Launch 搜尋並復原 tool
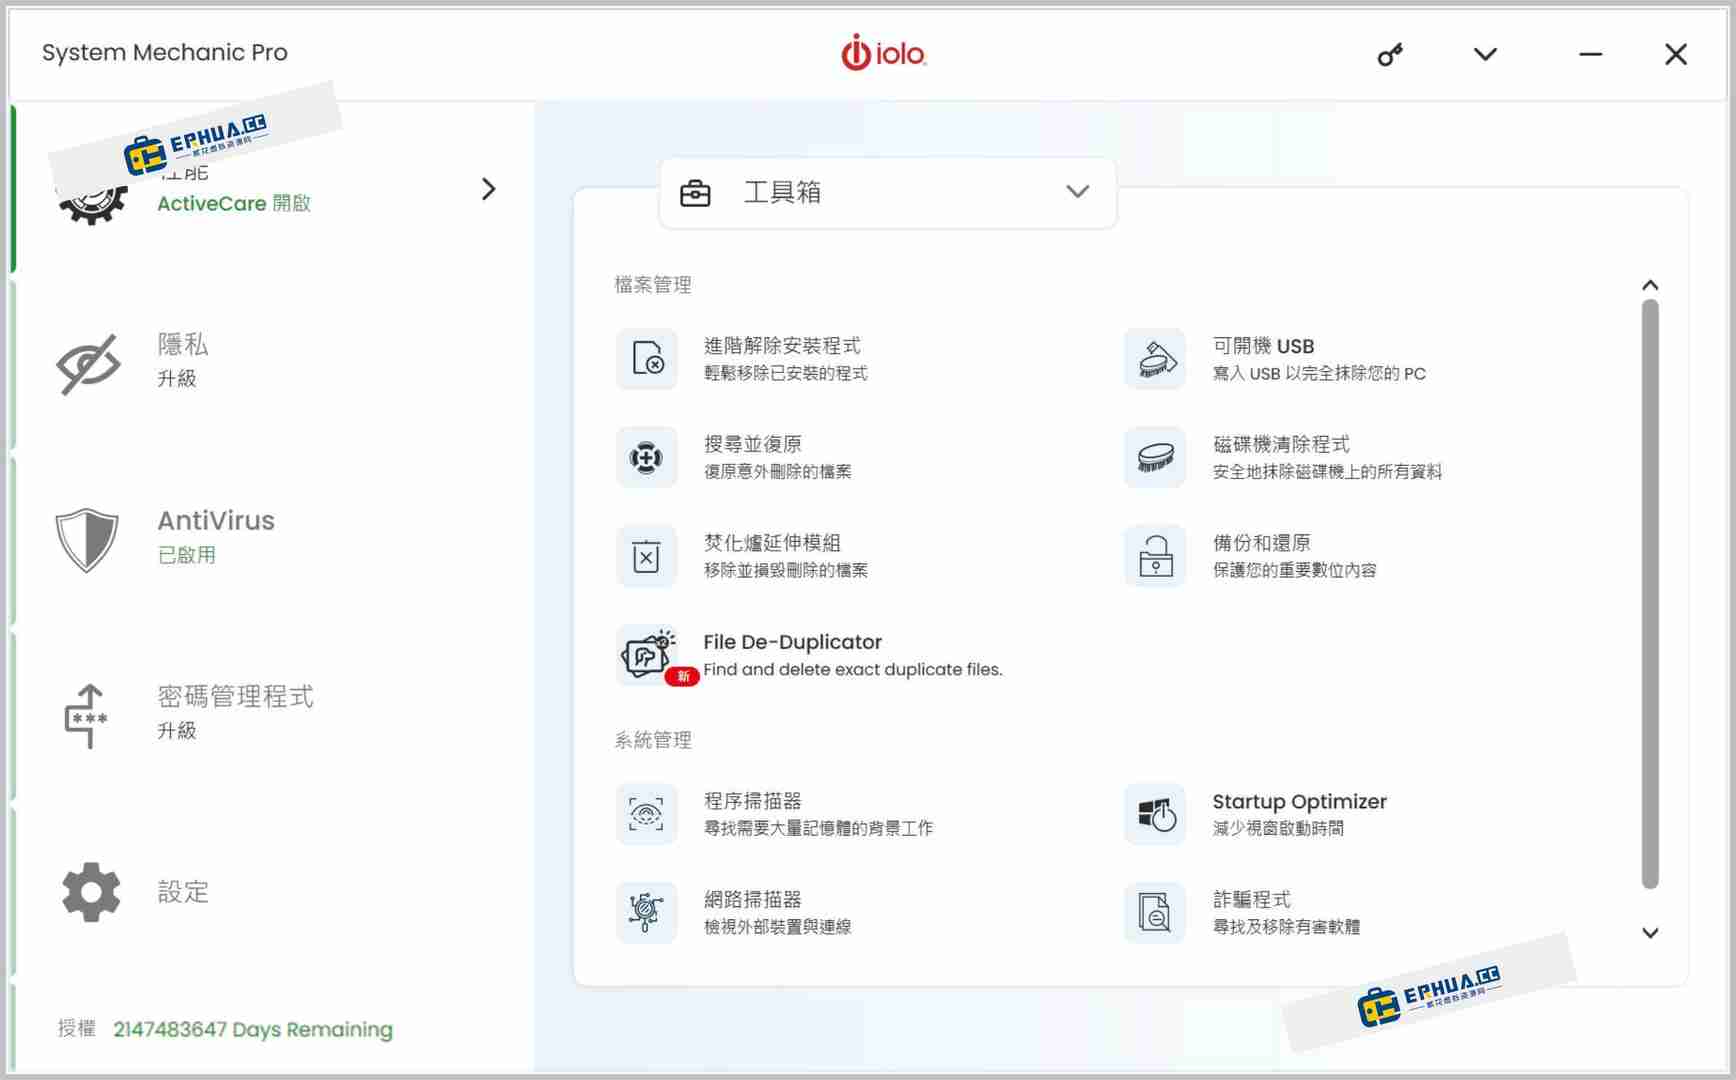The width and height of the screenshot is (1736, 1080). click(x=777, y=456)
